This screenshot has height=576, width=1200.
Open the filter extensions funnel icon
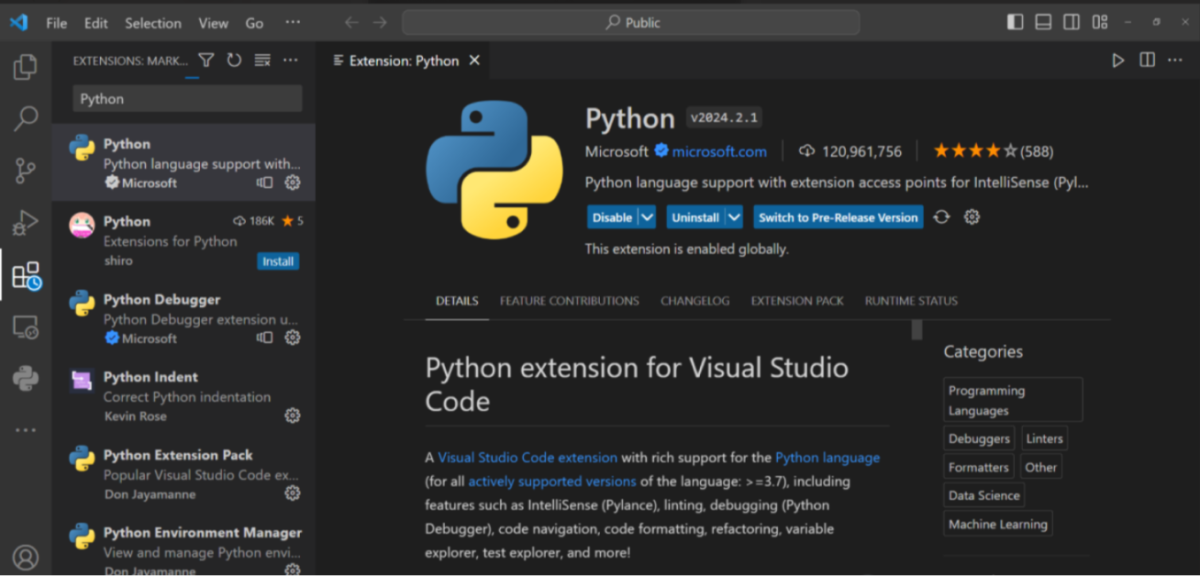tap(206, 60)
